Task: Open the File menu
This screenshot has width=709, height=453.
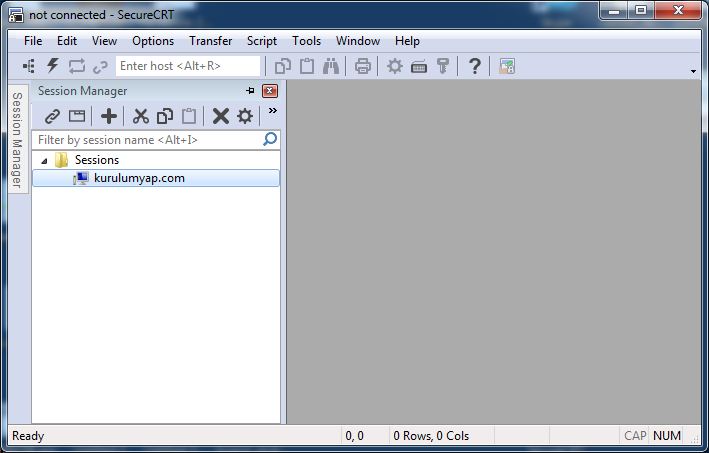Action: 33,41
